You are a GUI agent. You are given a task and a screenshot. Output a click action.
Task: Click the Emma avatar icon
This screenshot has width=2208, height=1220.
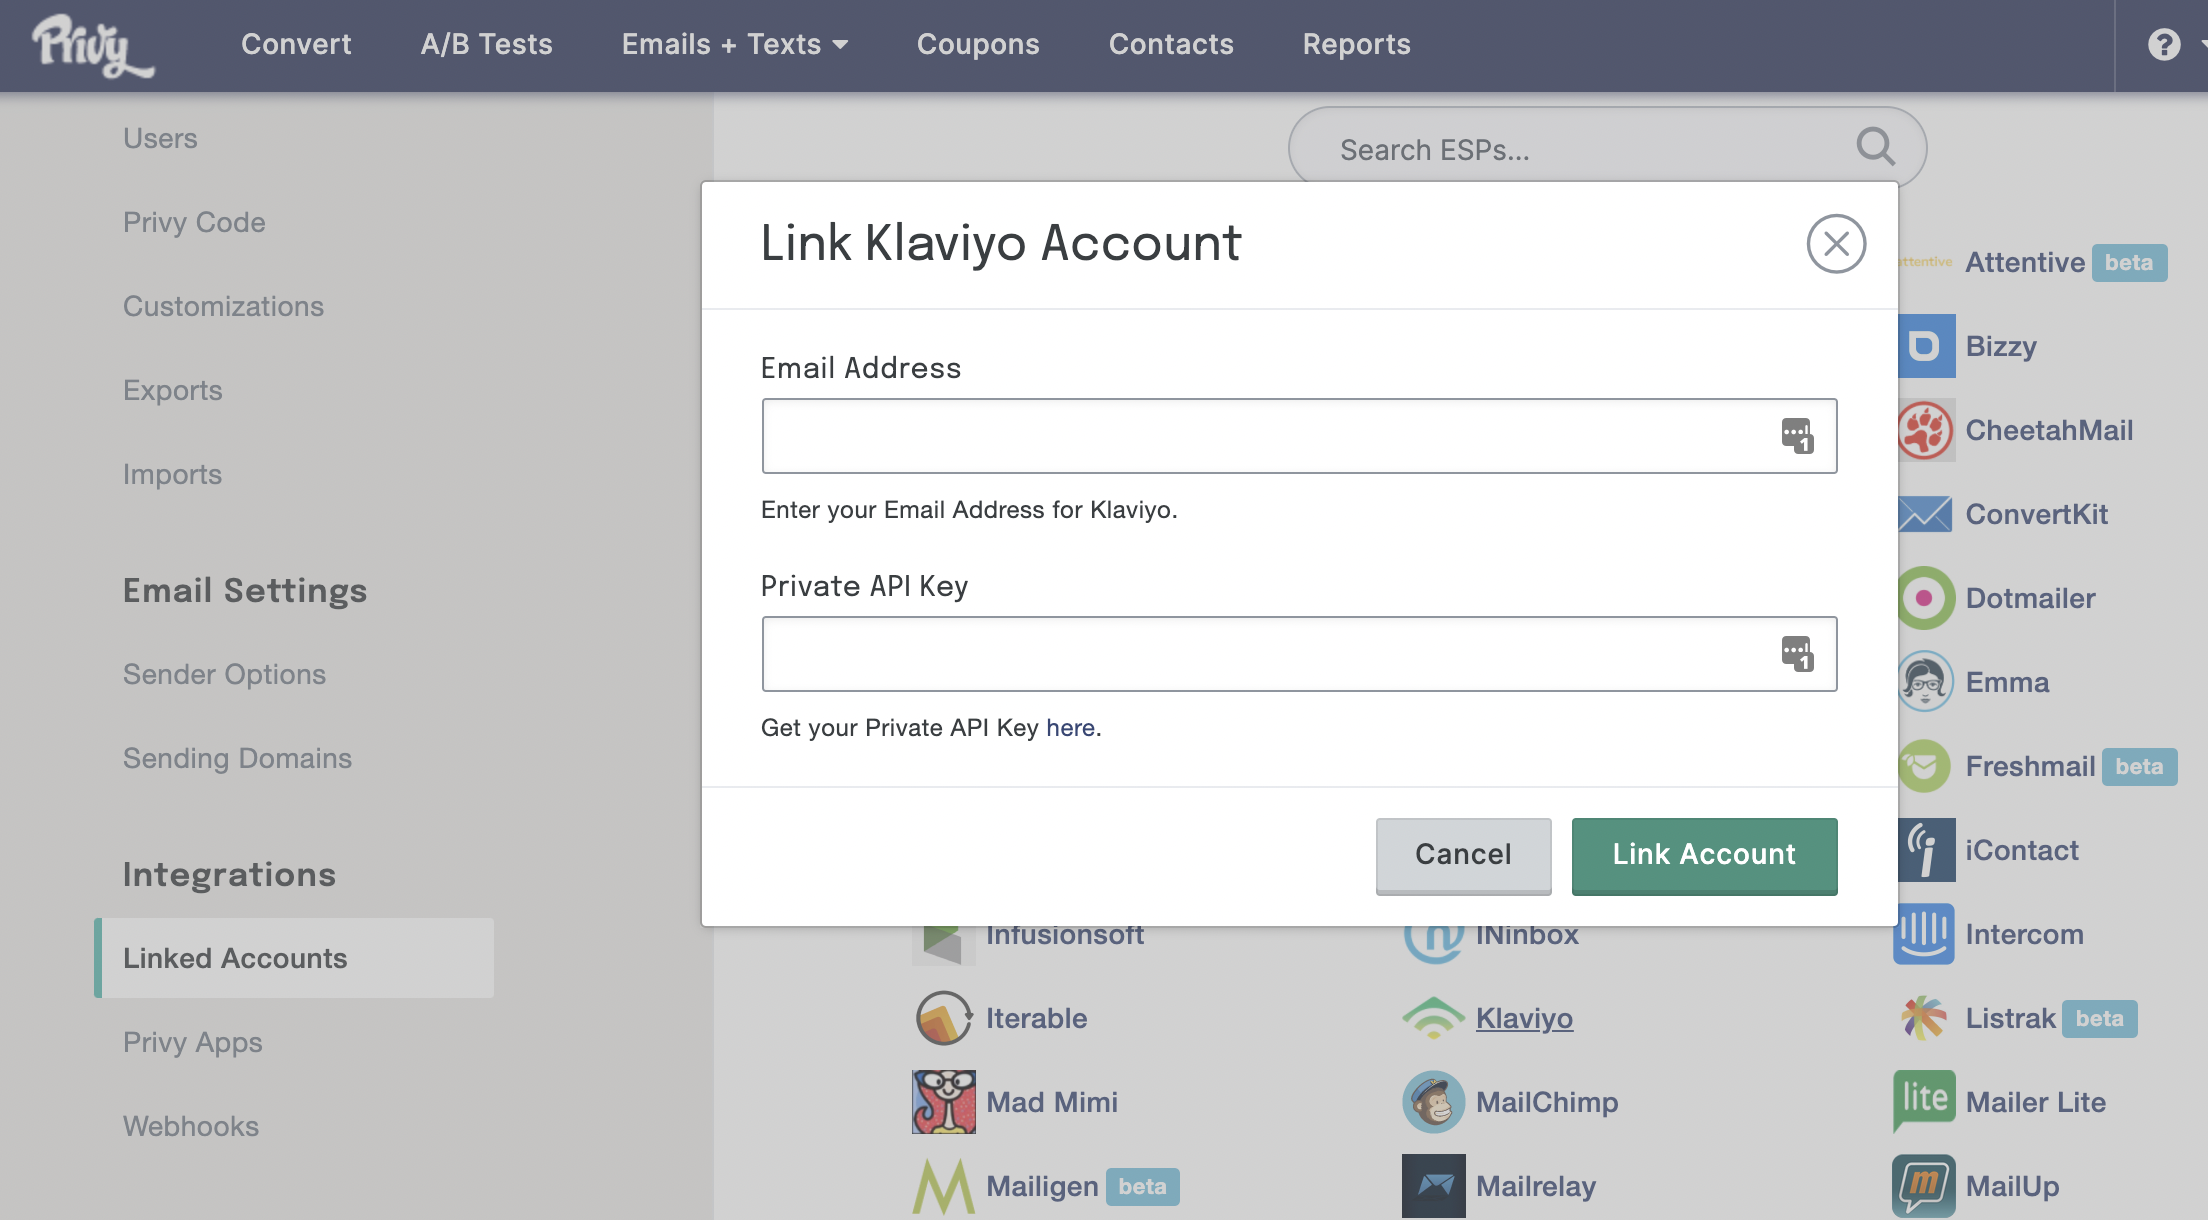click(1926, 682)
